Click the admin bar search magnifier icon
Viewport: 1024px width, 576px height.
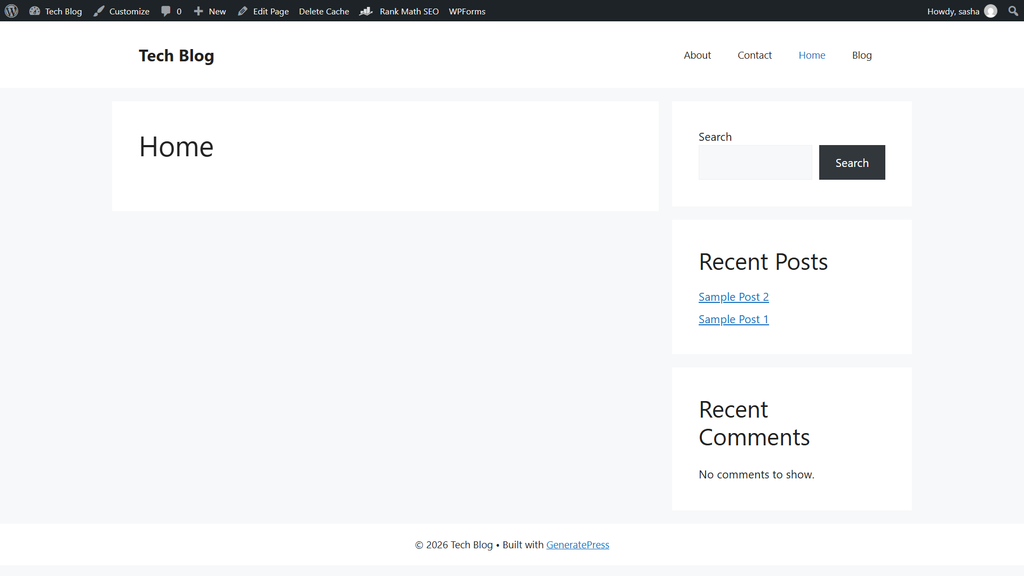(1013, 11)
